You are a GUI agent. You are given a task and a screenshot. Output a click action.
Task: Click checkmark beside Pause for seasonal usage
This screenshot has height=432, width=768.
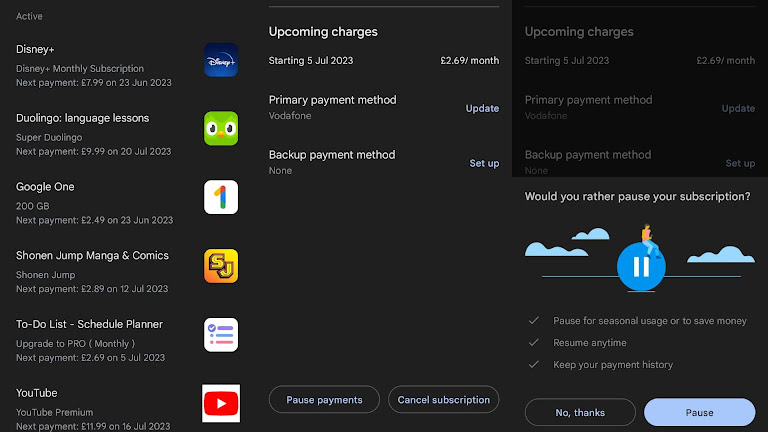point(533,321)
